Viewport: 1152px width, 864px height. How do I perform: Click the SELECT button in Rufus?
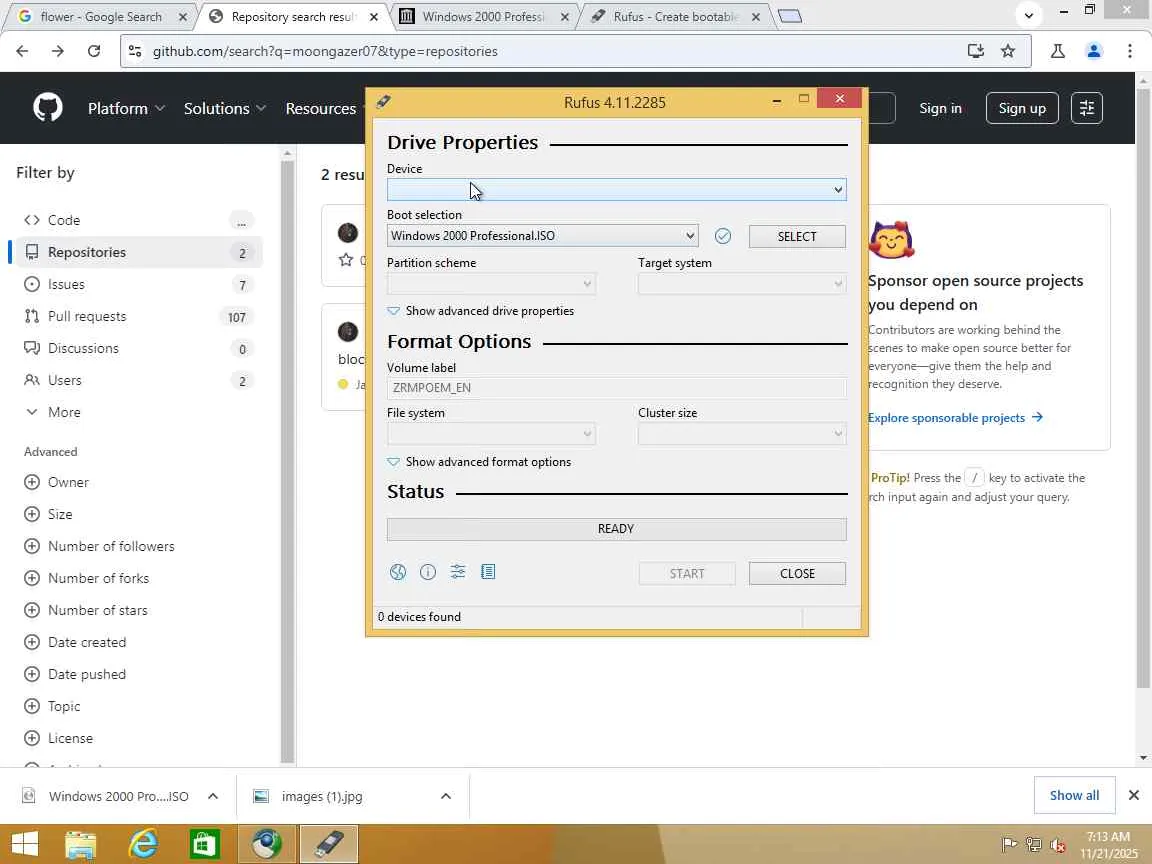(x=797, y=237)
